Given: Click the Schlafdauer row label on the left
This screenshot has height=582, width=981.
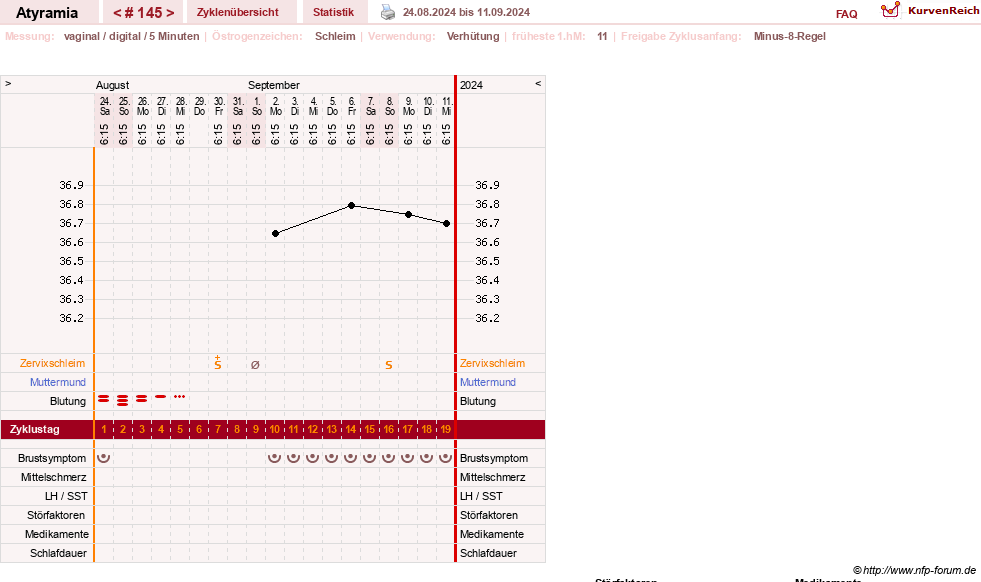Looking at the screenshot, I should 58,553.
